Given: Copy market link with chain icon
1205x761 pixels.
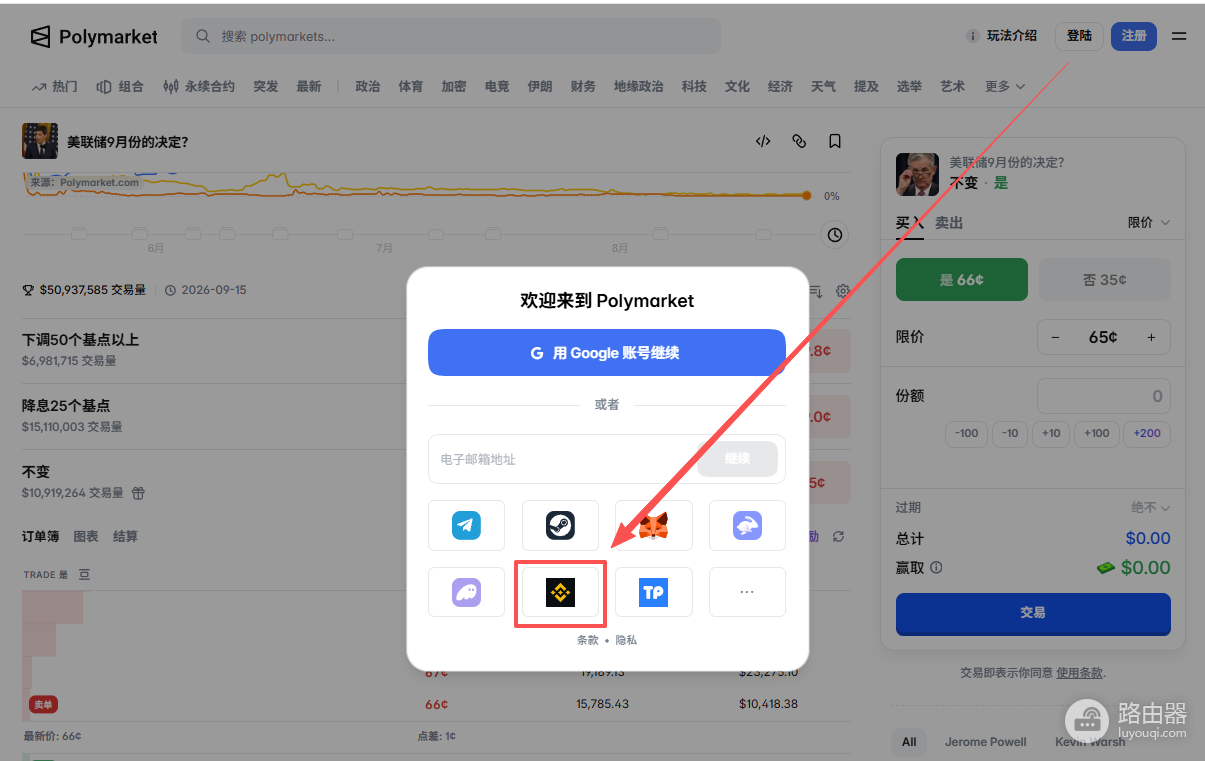Looking at the screenshot, I should click(799, 141).
